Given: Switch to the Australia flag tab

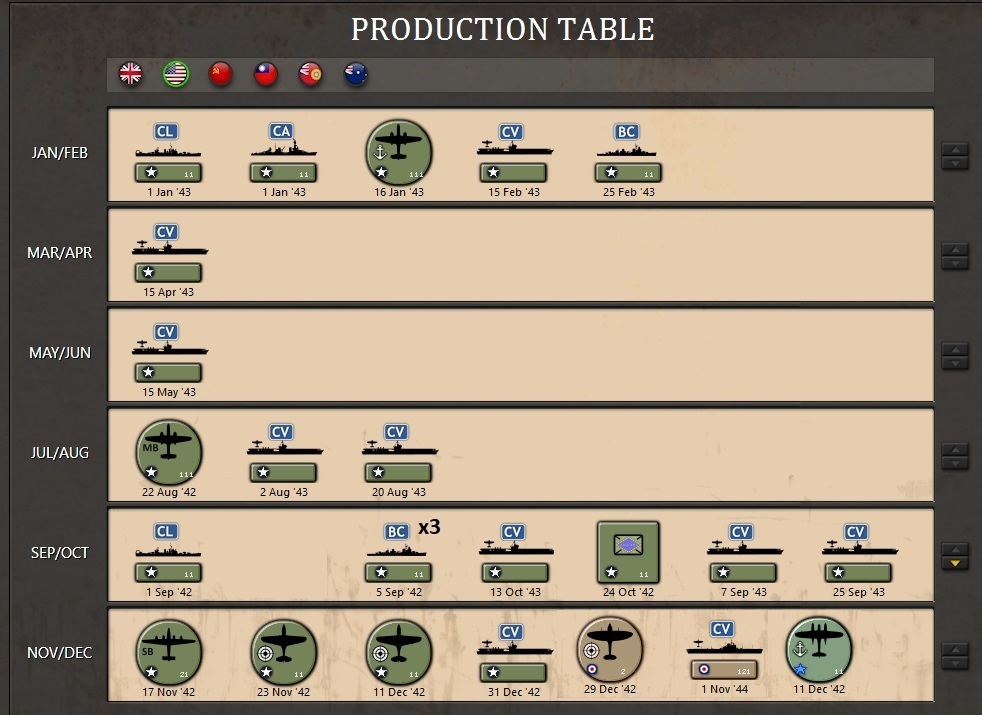Looking at the screenshot, I should click(x=355, y=73).
